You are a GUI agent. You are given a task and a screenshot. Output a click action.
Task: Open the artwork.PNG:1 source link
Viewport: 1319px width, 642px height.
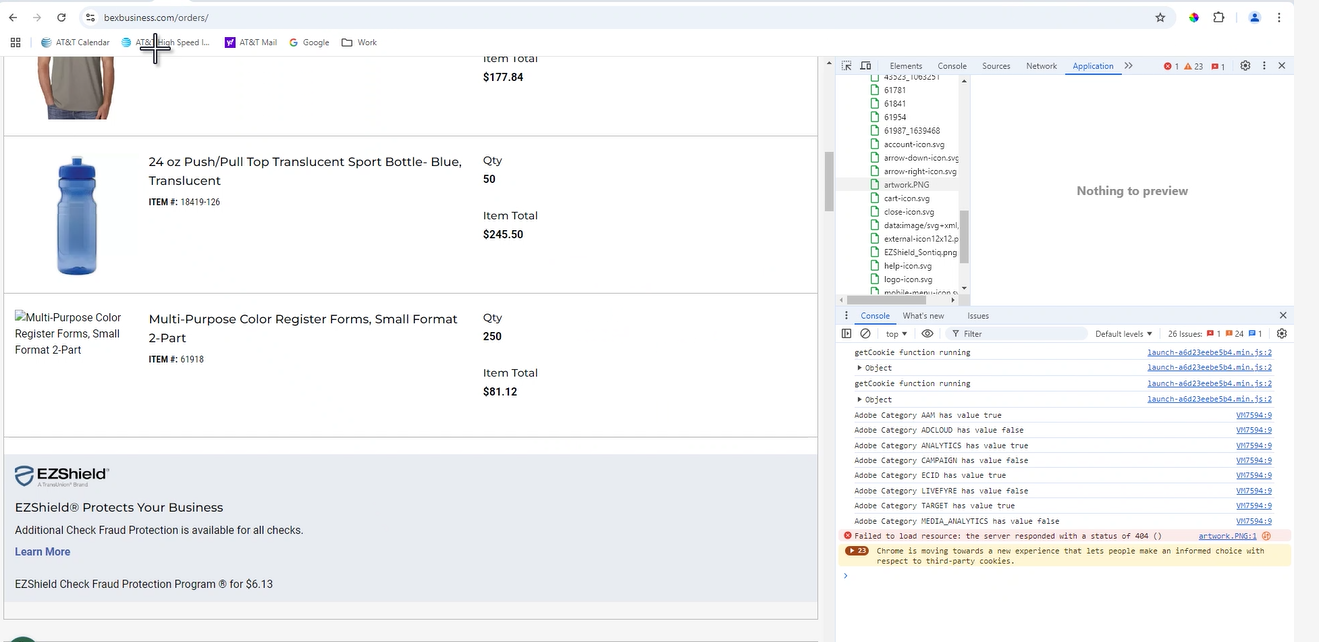pyautogui.click(x=1227, y=536)
